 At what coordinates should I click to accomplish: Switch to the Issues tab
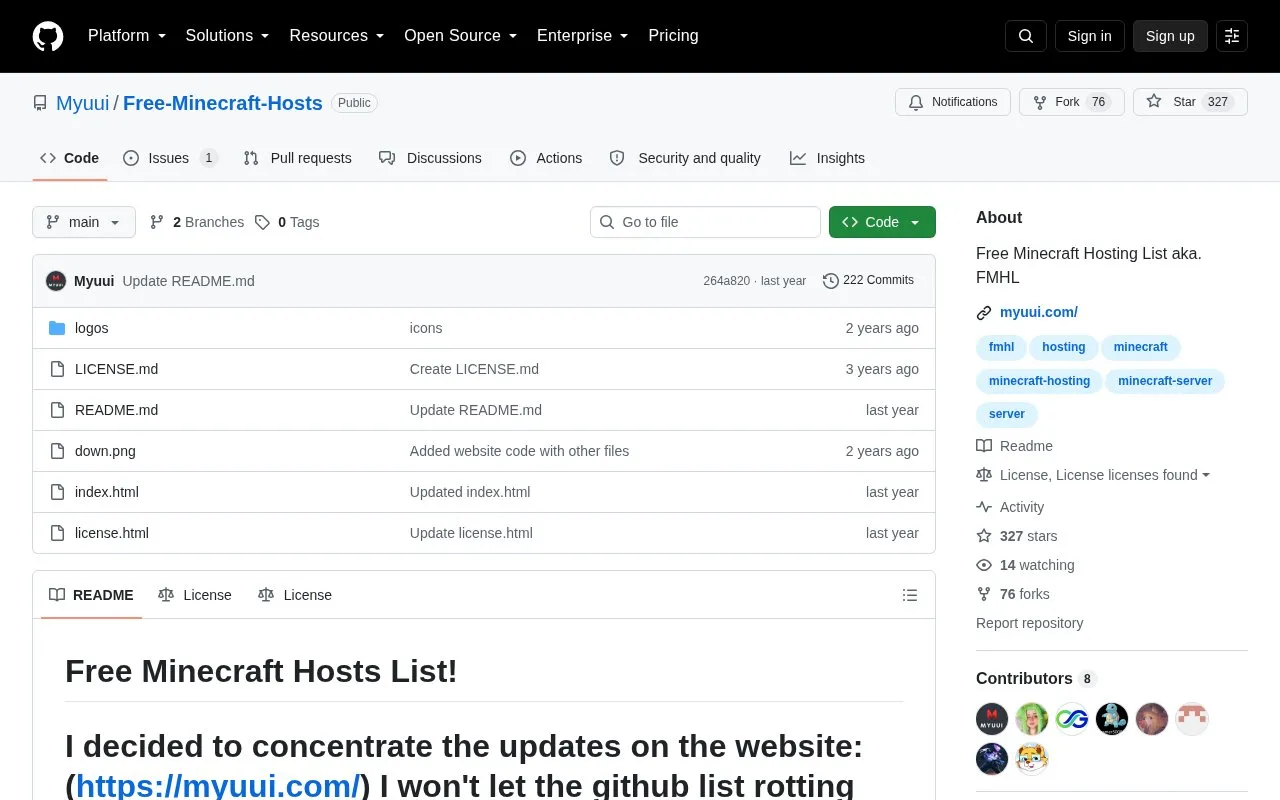click(170, 158)
